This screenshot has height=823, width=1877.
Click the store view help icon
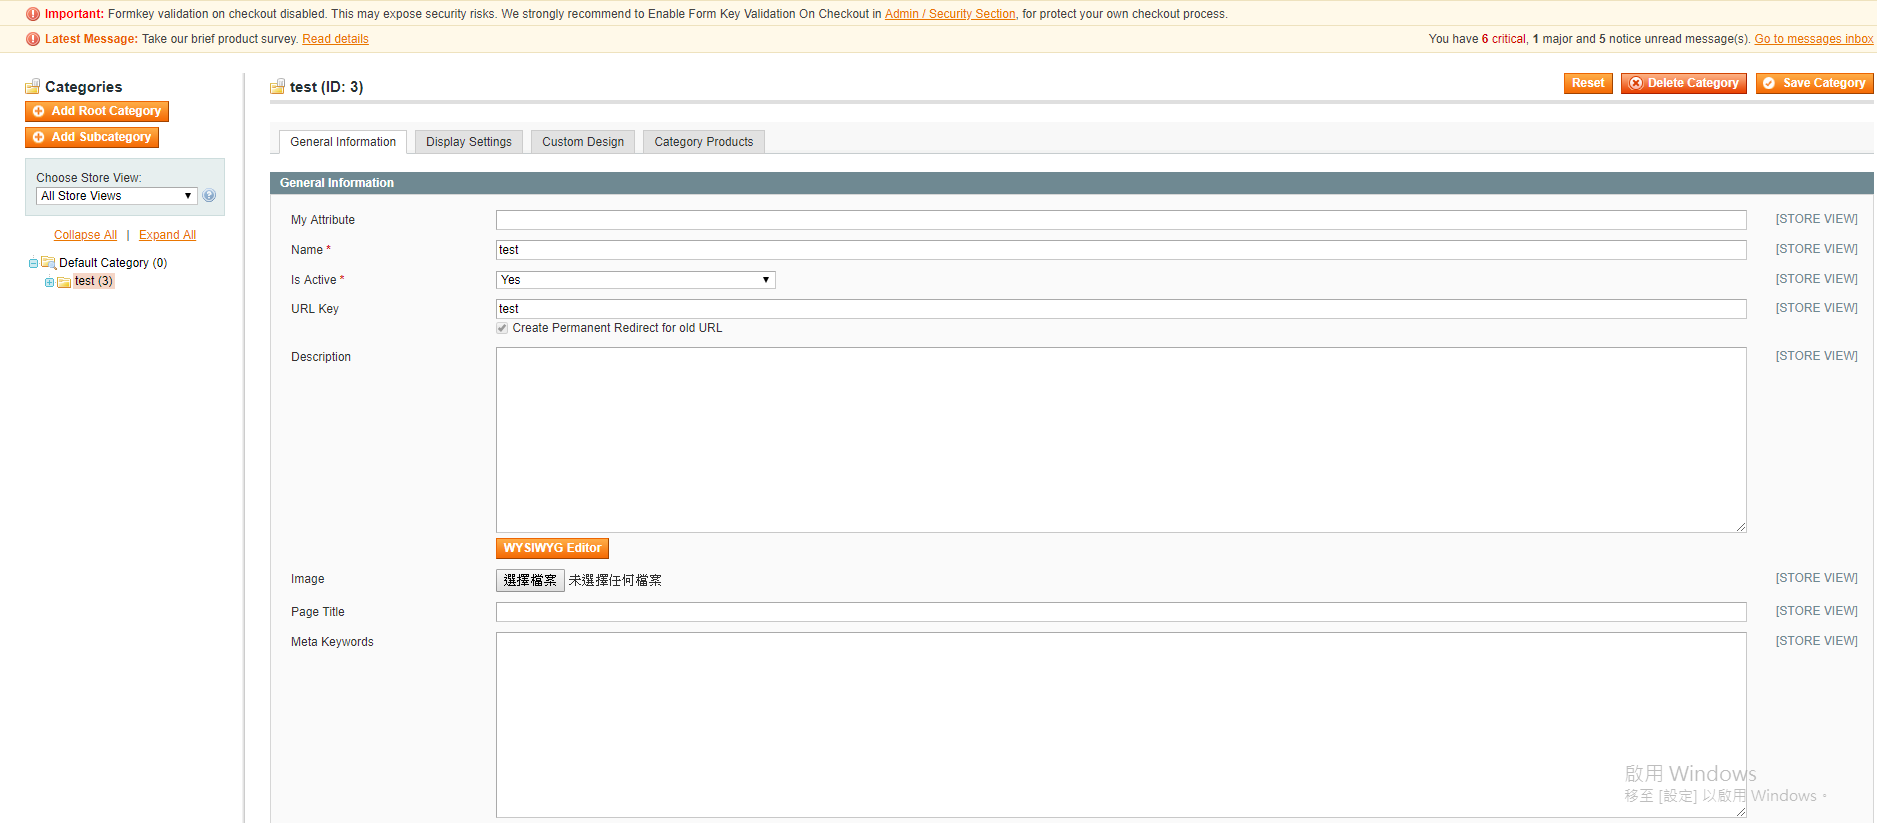coord(209,196)
